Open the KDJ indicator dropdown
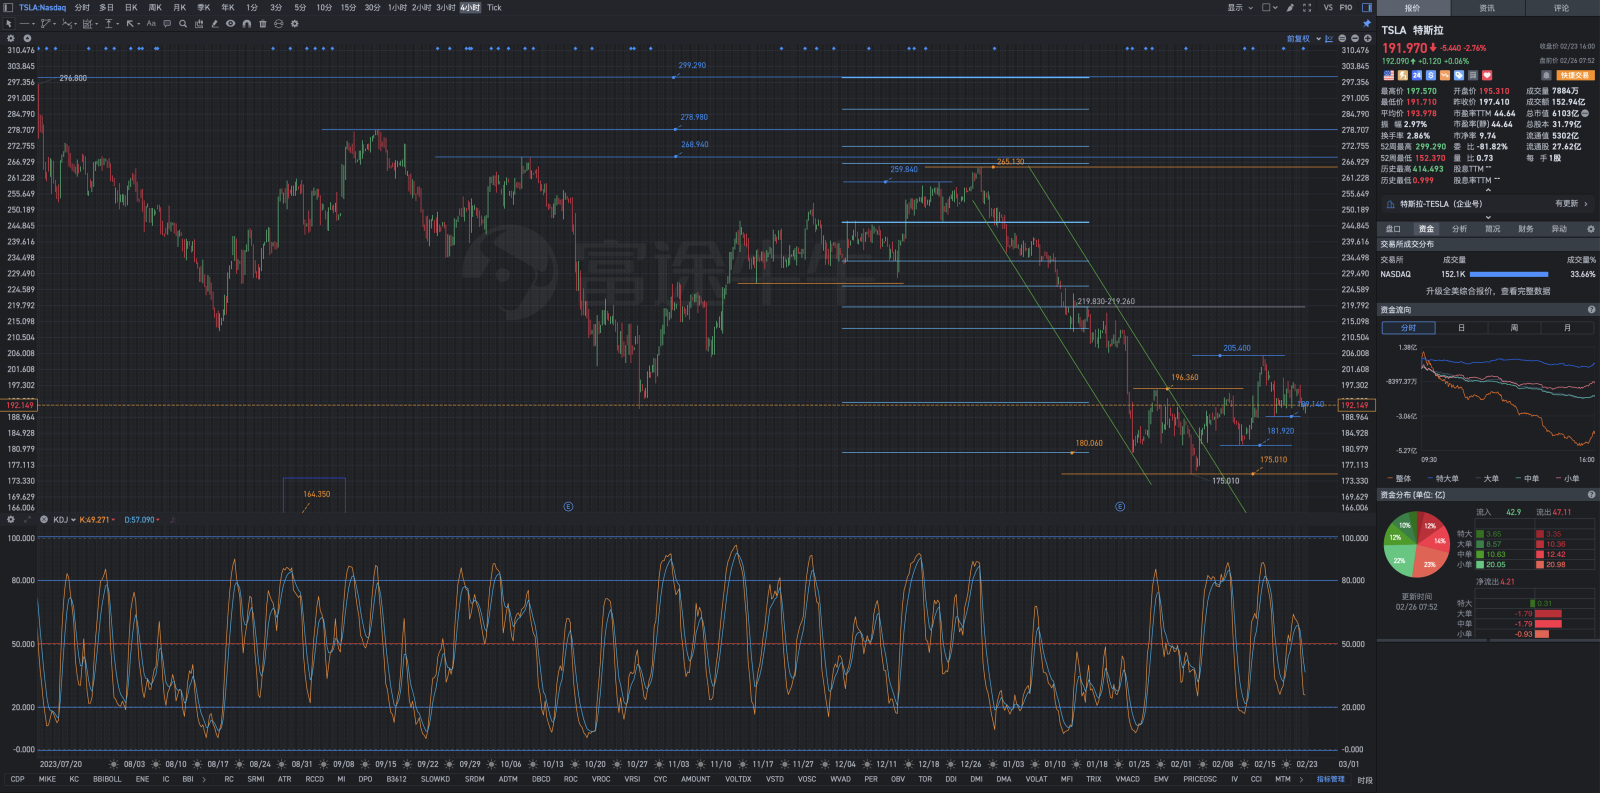The width and height of the screenshot is (1600, 793). pos(65,519)
